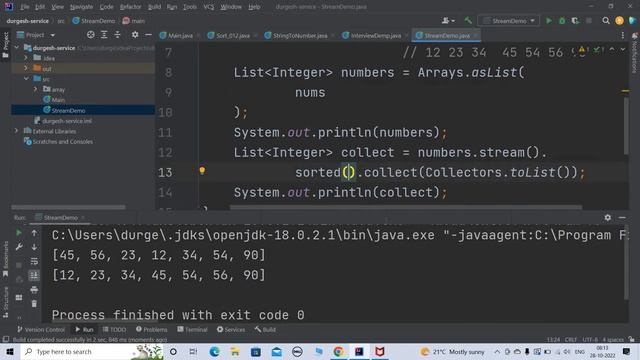This screenshot has width=640, height=360.
Task: Toggle the Project side tool window stripe
Action: [x=5, y=44]
